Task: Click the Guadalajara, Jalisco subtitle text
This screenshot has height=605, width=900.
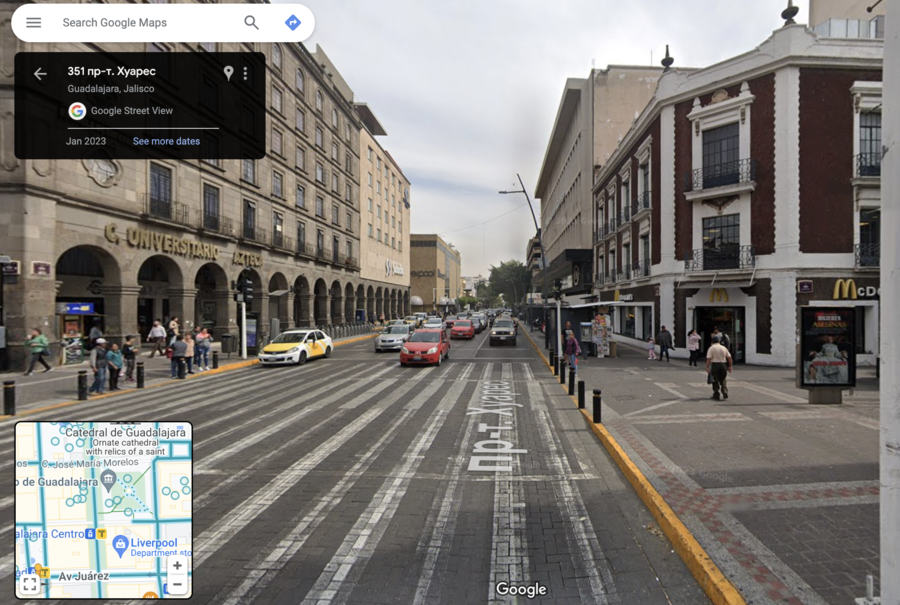Action: point(111,88)
